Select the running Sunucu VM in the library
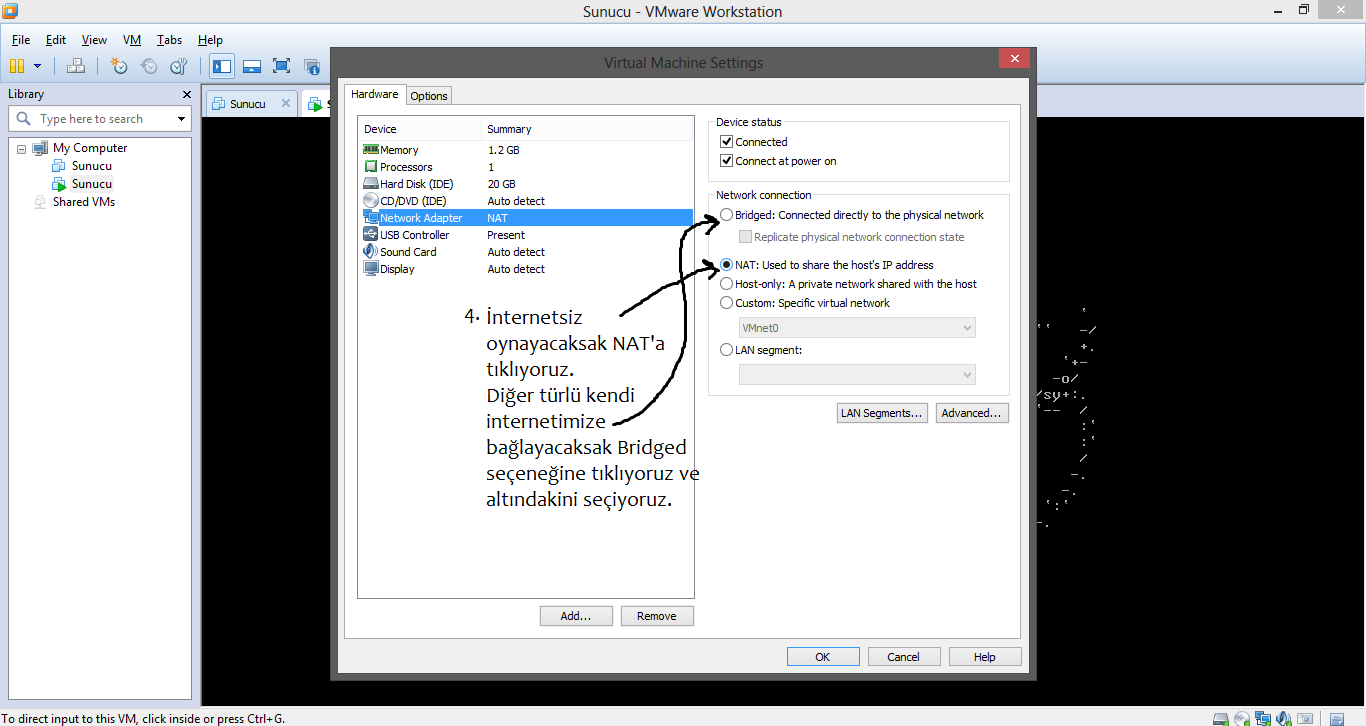Image resolution: width=1366 pixels, height=726 pixels. pyautogui.click(x=91, y=184)
